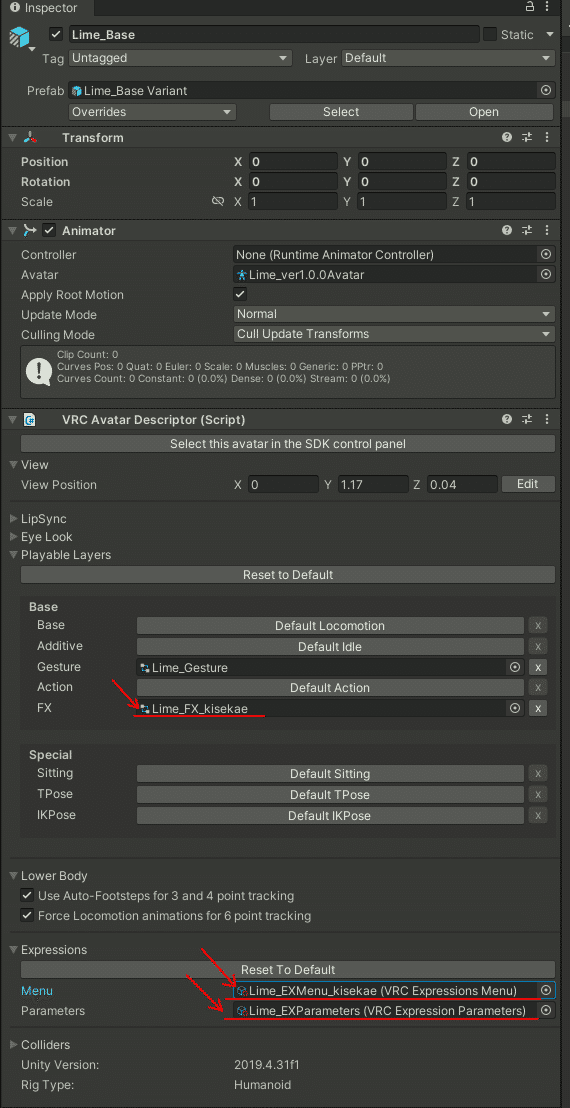Click Reset To Default under Expressions
The width and height of the screenshot is (570, 1108).
[288, 970]
